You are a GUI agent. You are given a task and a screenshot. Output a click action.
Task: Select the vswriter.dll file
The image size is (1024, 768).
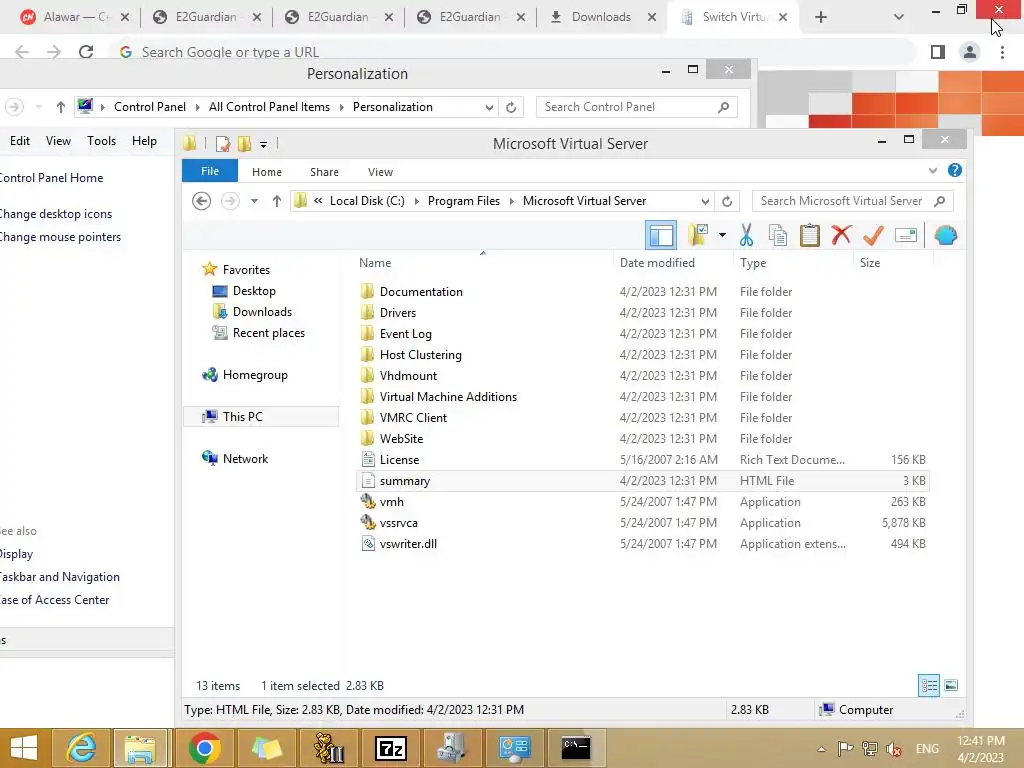point(408,543)
